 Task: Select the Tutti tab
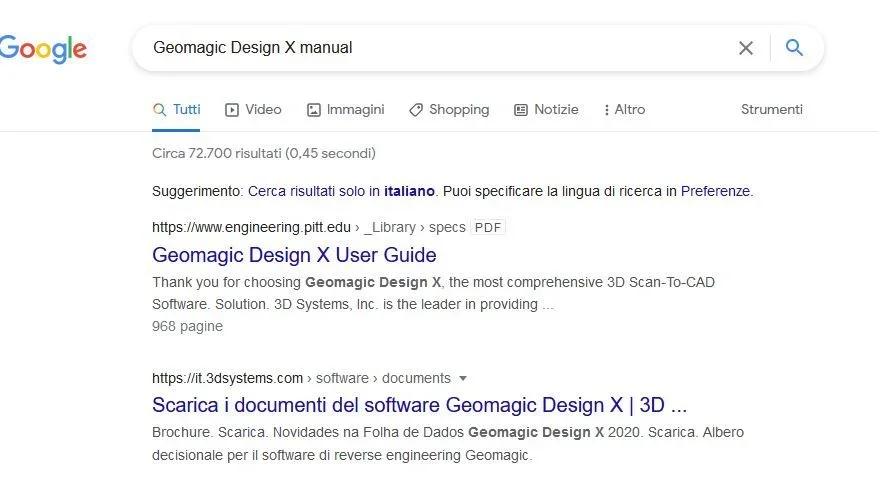(176, 110)
